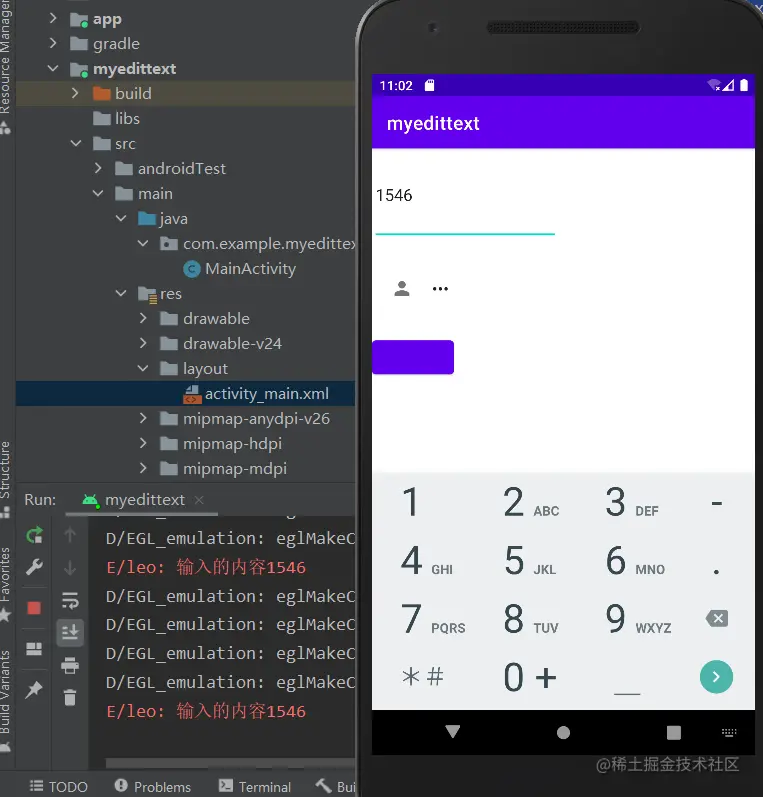The height and width of the screenshot is (797, 763).
Task: Toggle scroll to end icon in console
Action: pos(70,632)
